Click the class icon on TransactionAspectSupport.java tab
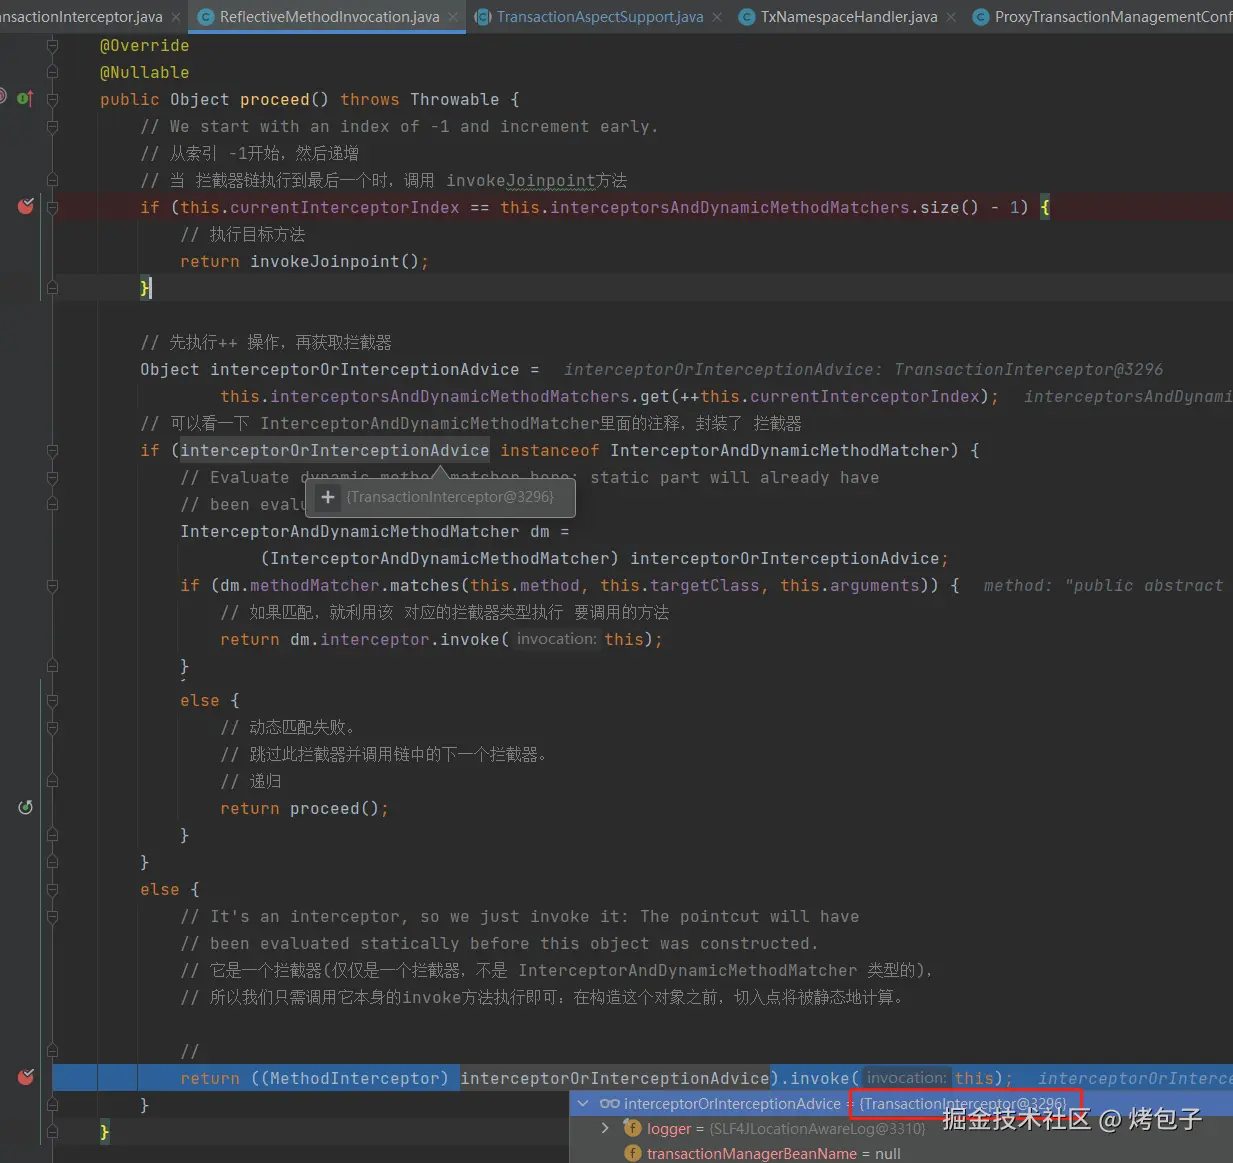Image resolution: width=1233 pixels, height=1163 pixels. tap(483, 17)
